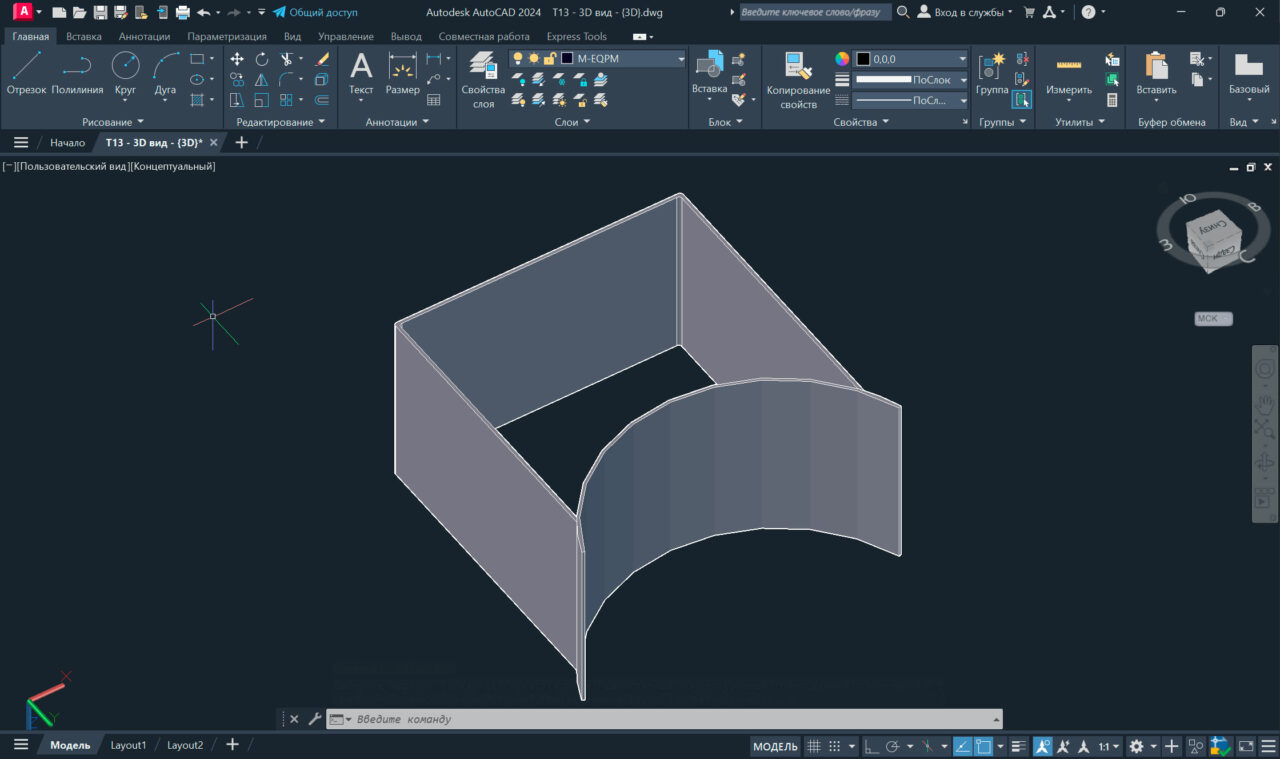Image resolution: width=1280 pixels, height=759 pixels.
Task: Click the Полилиния polyline tool
Action: [x=77, y=74]
